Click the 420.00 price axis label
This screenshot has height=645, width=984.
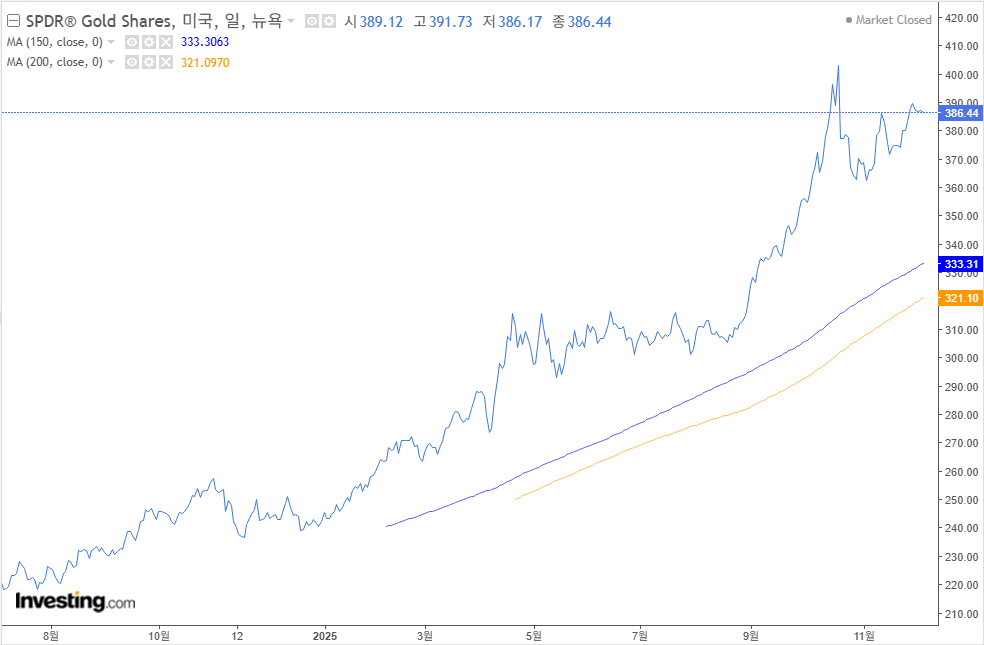click(961, 18)
